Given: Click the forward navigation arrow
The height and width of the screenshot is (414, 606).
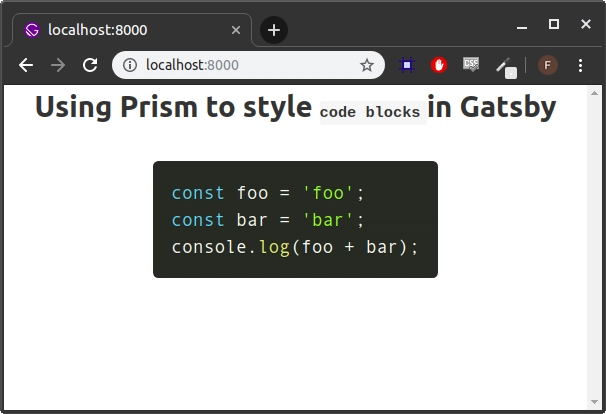Looking at the screenshot, I should coord(58,65).
